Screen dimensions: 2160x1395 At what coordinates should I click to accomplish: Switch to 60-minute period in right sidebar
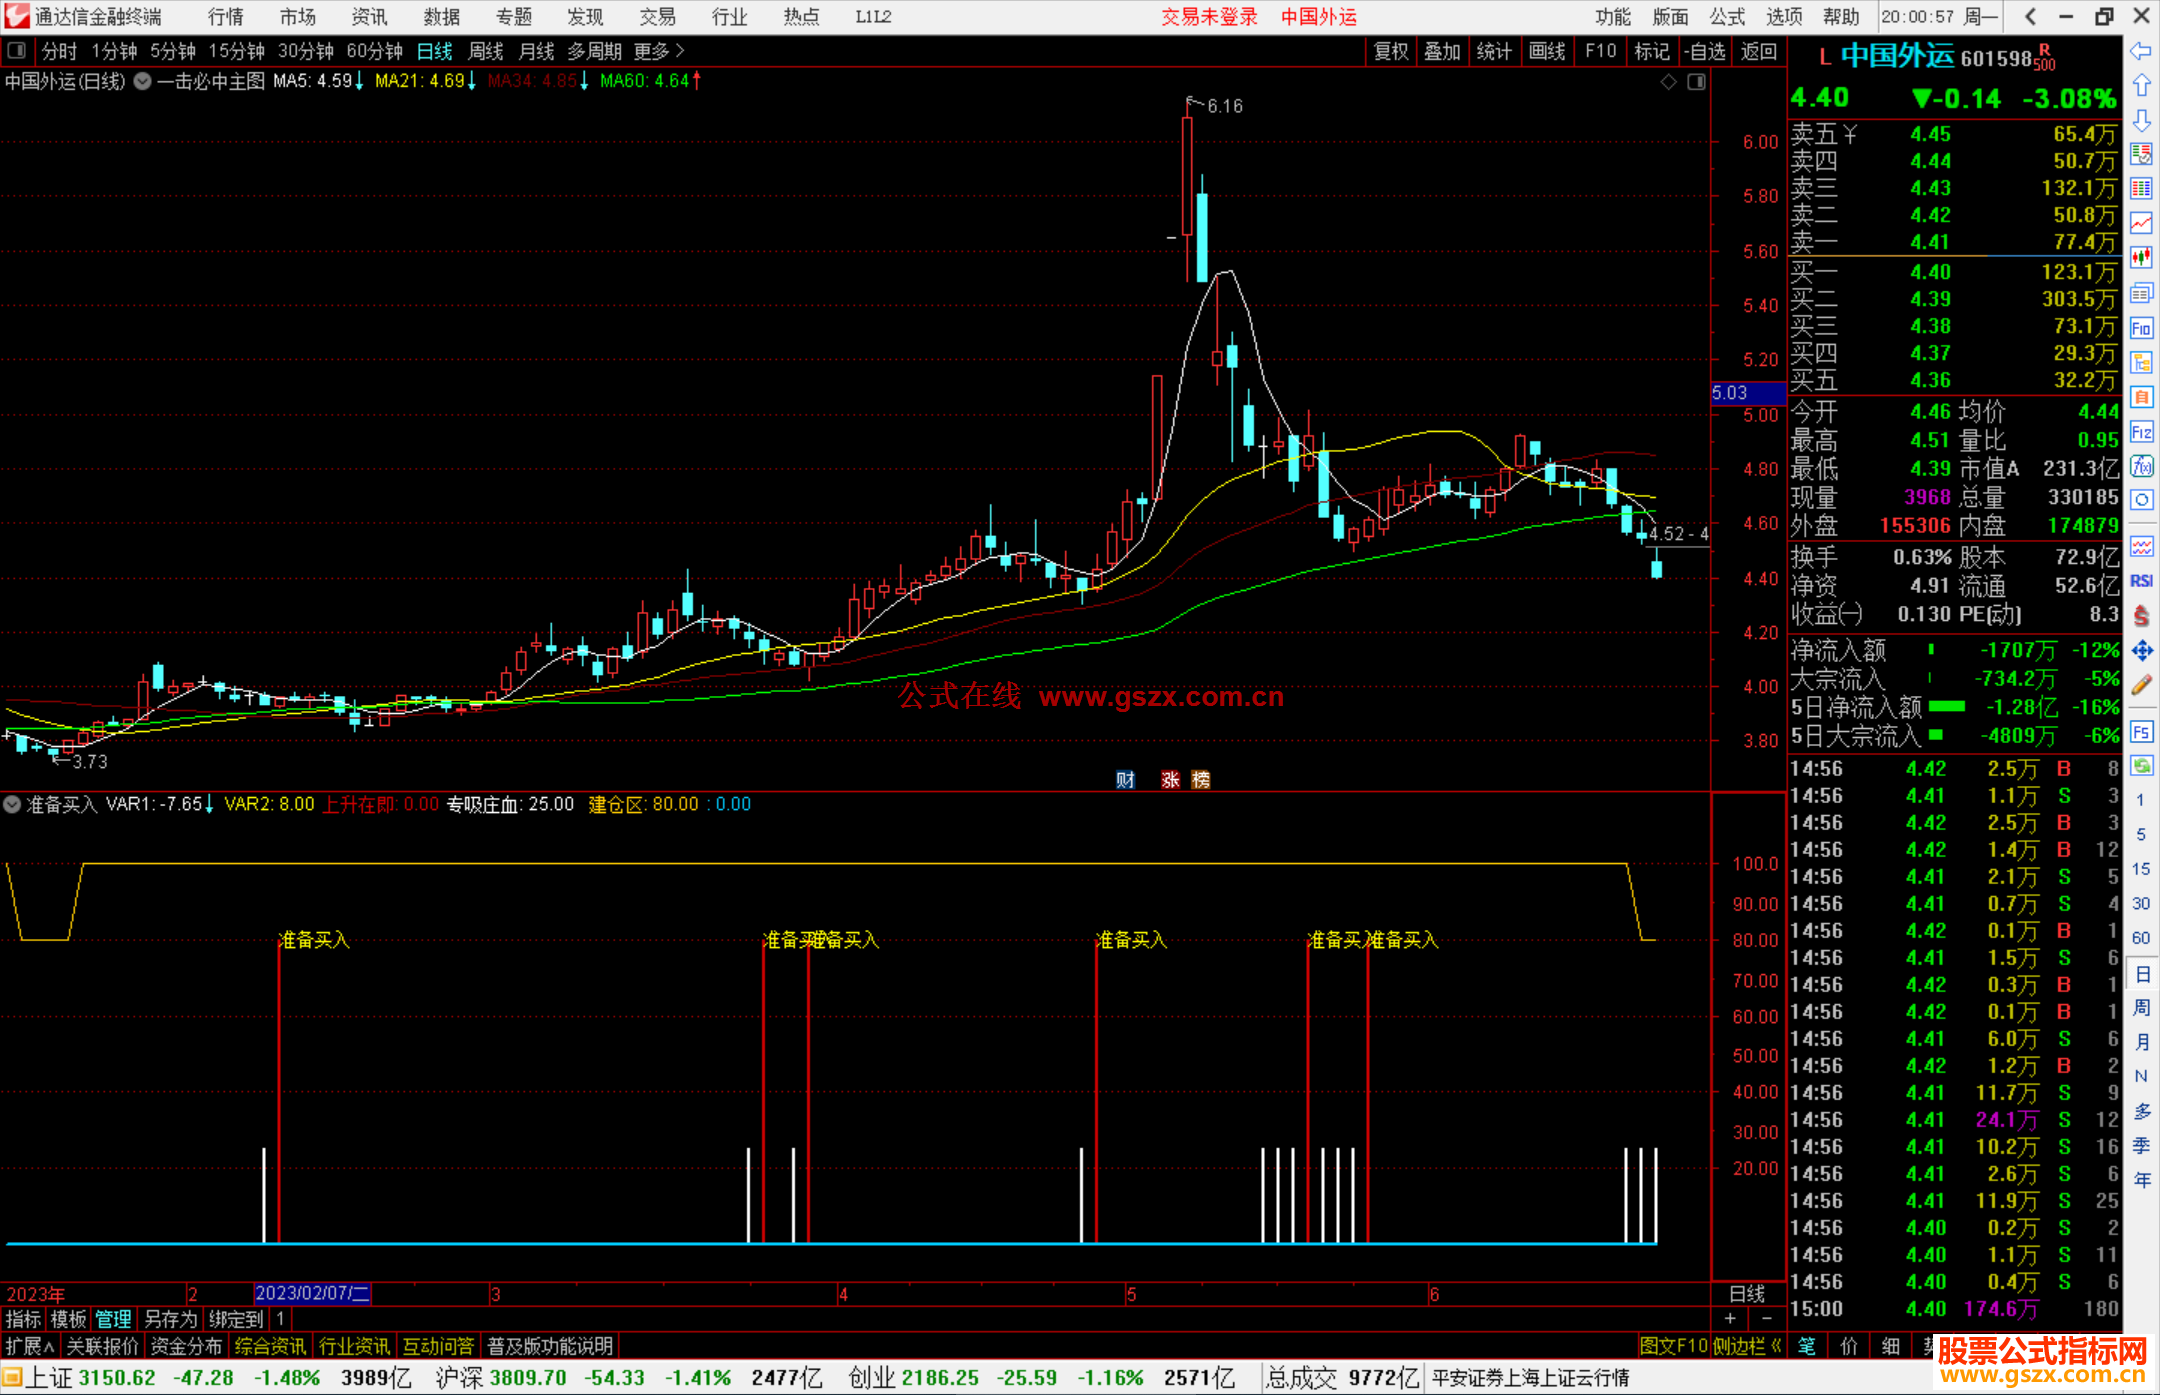click(x=2141, y=938)
